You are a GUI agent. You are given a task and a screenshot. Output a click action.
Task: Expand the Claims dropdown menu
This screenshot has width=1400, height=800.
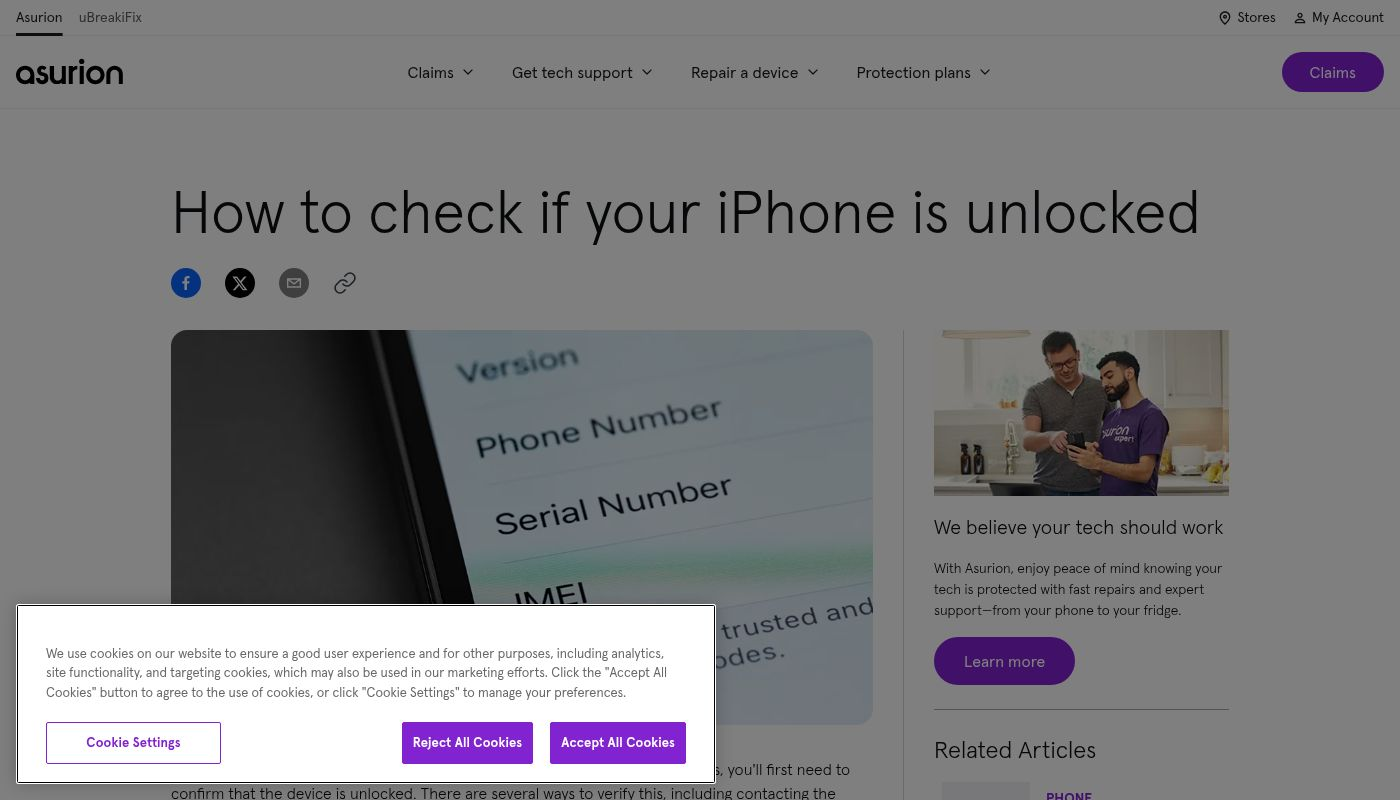(440, 73)
